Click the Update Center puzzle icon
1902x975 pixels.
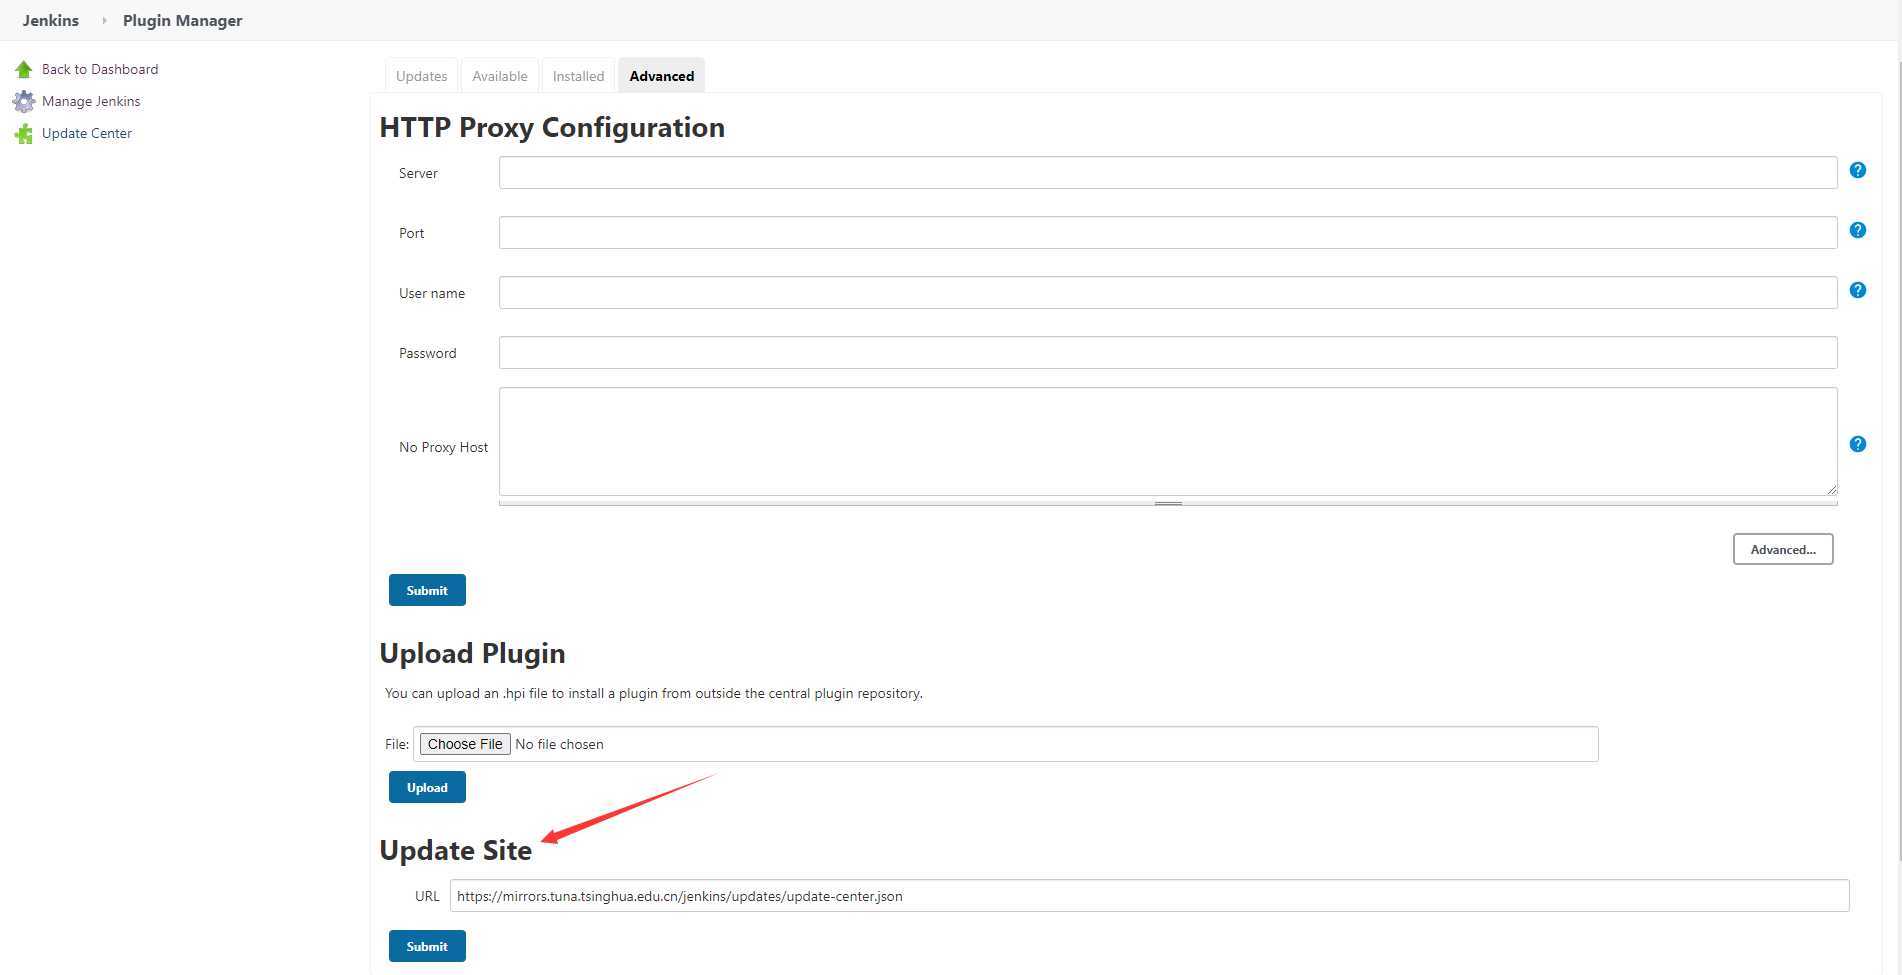point(24,133)
